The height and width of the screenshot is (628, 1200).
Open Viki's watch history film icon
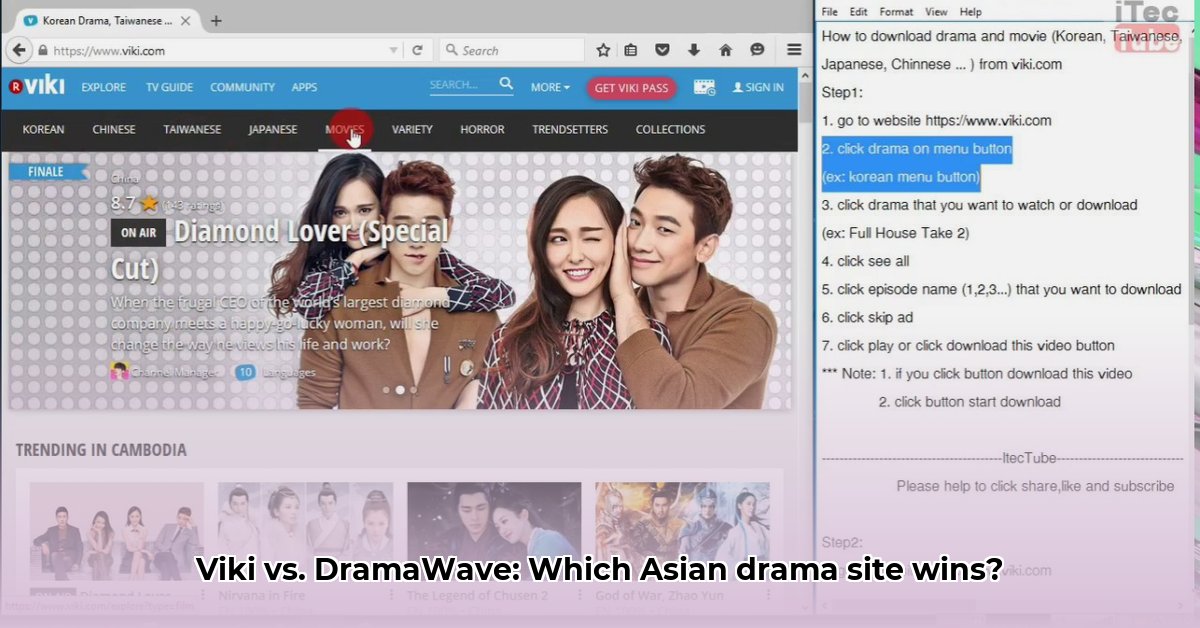point(705,87)
